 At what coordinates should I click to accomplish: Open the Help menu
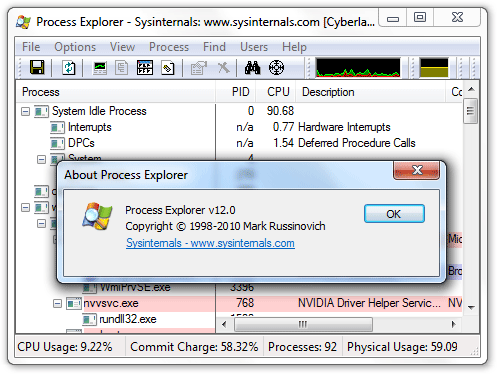coord(294,47)
